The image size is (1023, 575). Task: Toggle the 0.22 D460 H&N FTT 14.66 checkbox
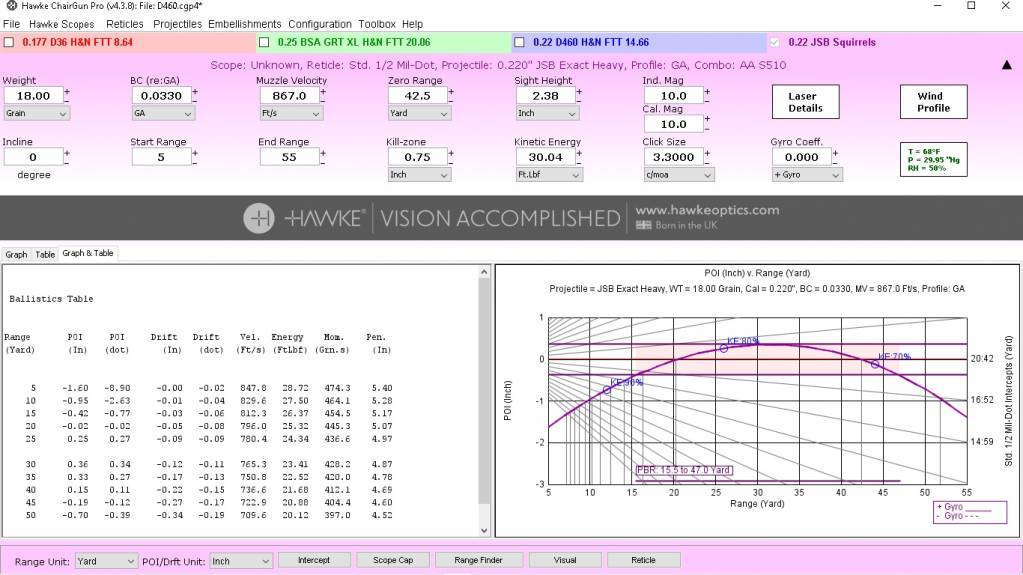coord(519,42)
